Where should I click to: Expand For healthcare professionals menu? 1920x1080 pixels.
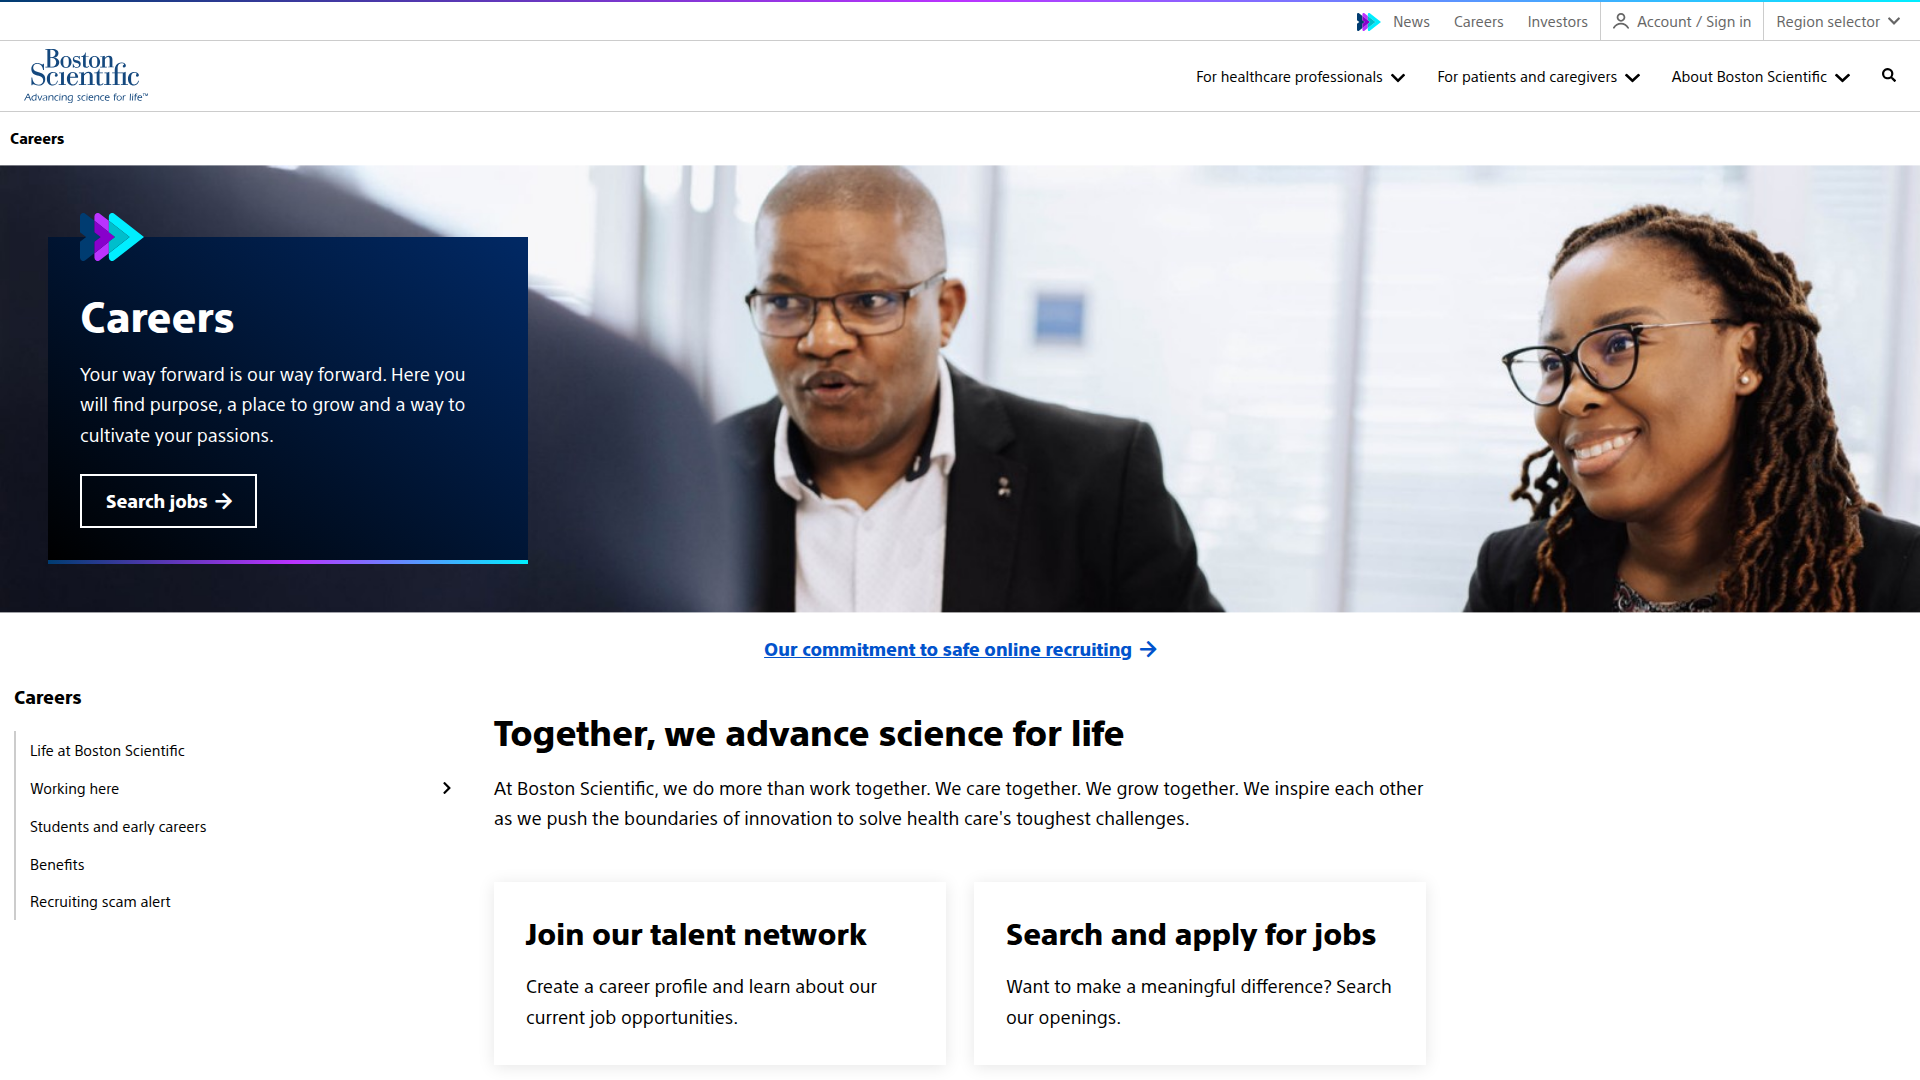(1300, 77)
